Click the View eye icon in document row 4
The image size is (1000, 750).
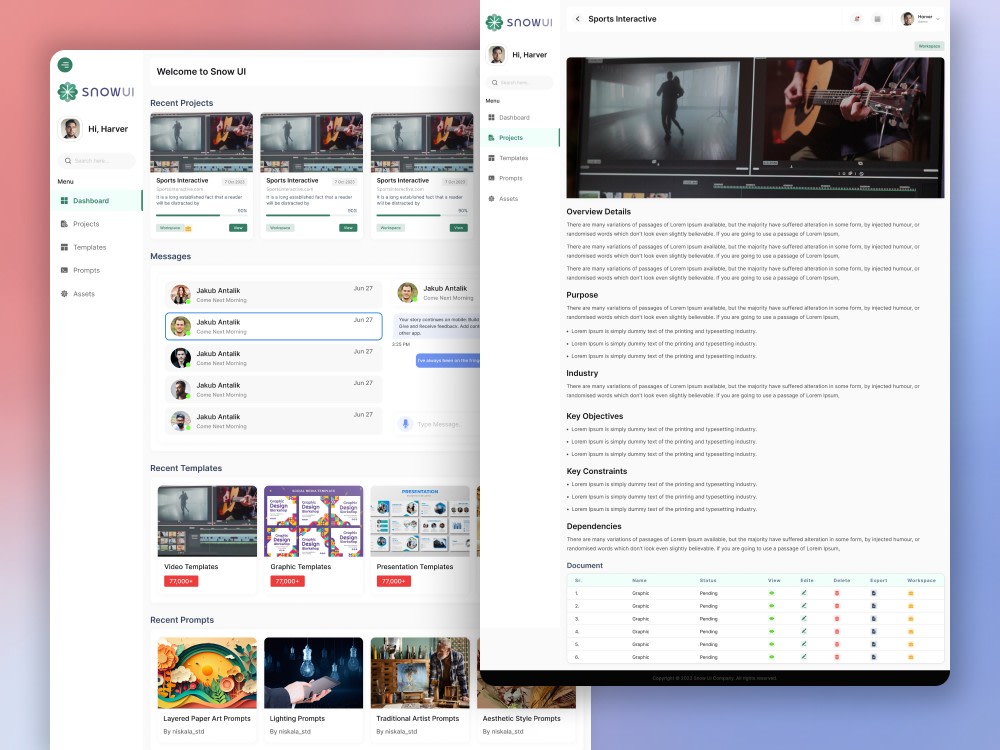[772, 631]
